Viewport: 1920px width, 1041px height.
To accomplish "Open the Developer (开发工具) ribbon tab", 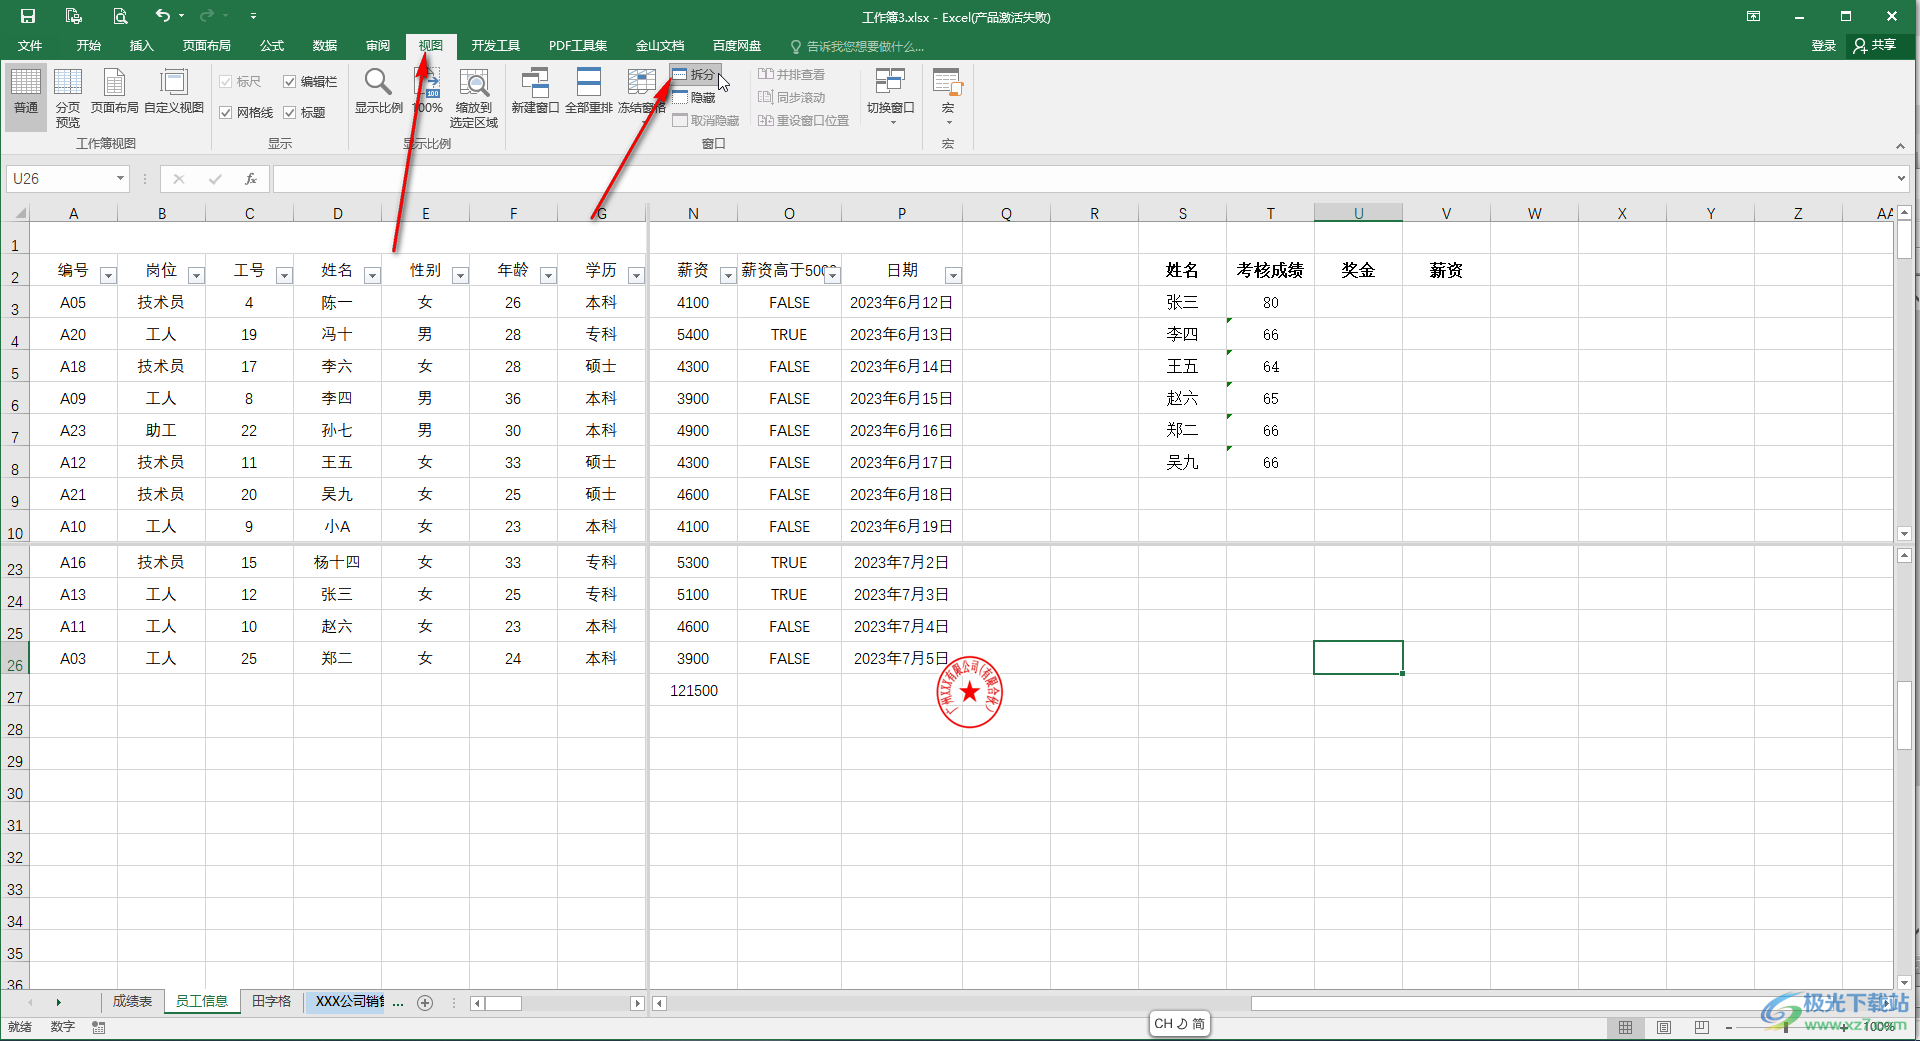I will point(496,46).
